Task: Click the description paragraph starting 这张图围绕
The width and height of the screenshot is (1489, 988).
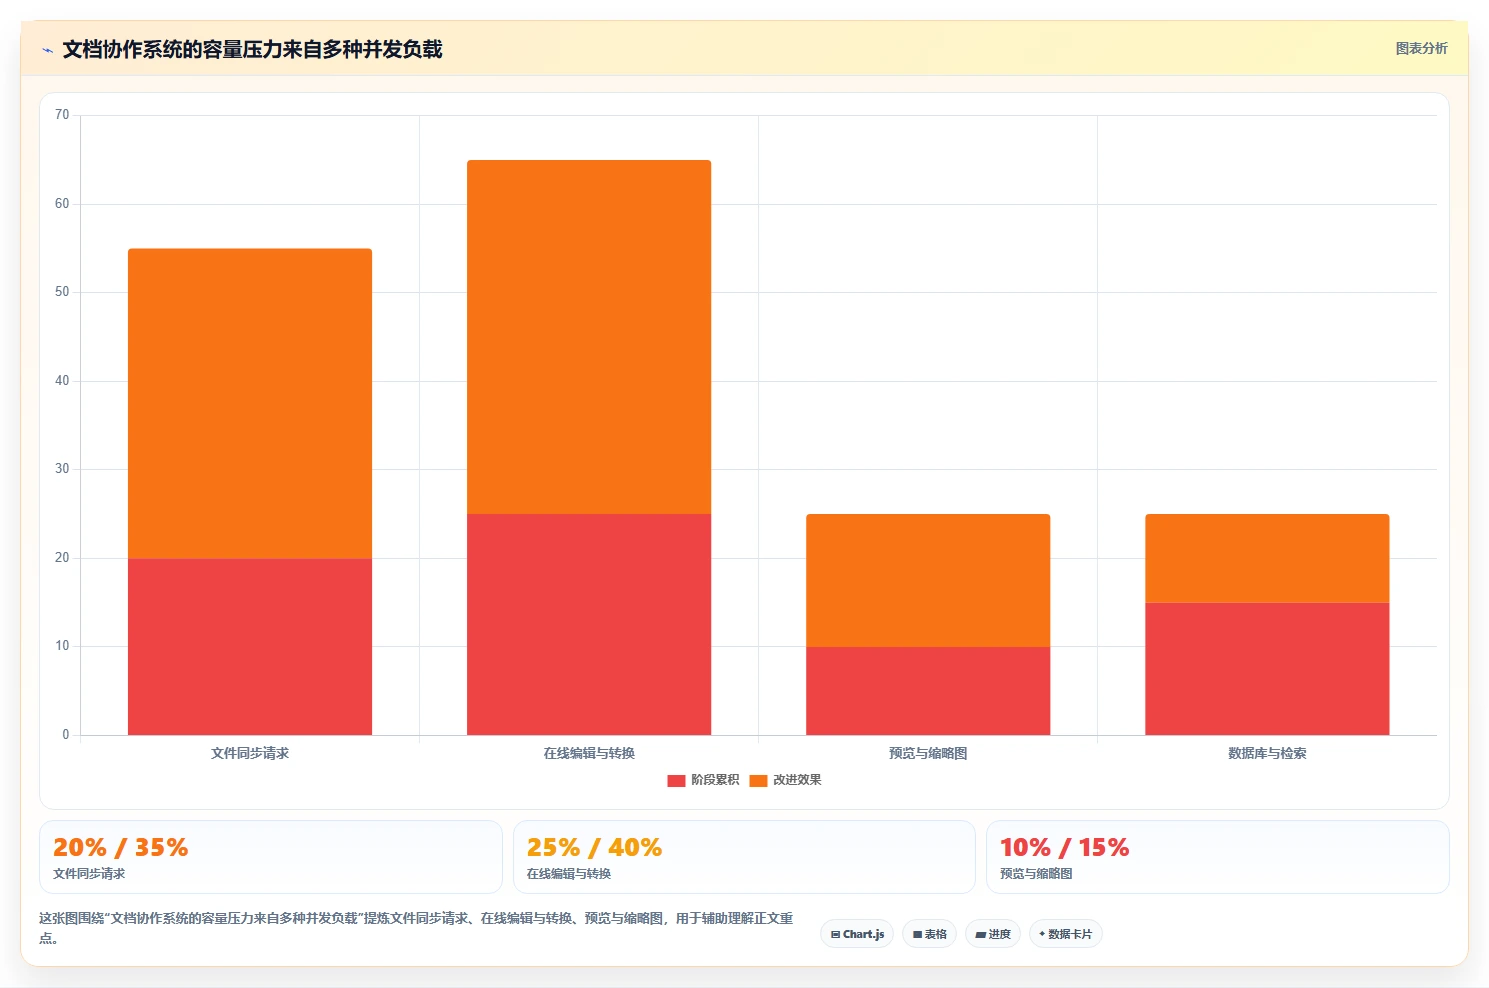Action: coord(417,928)
